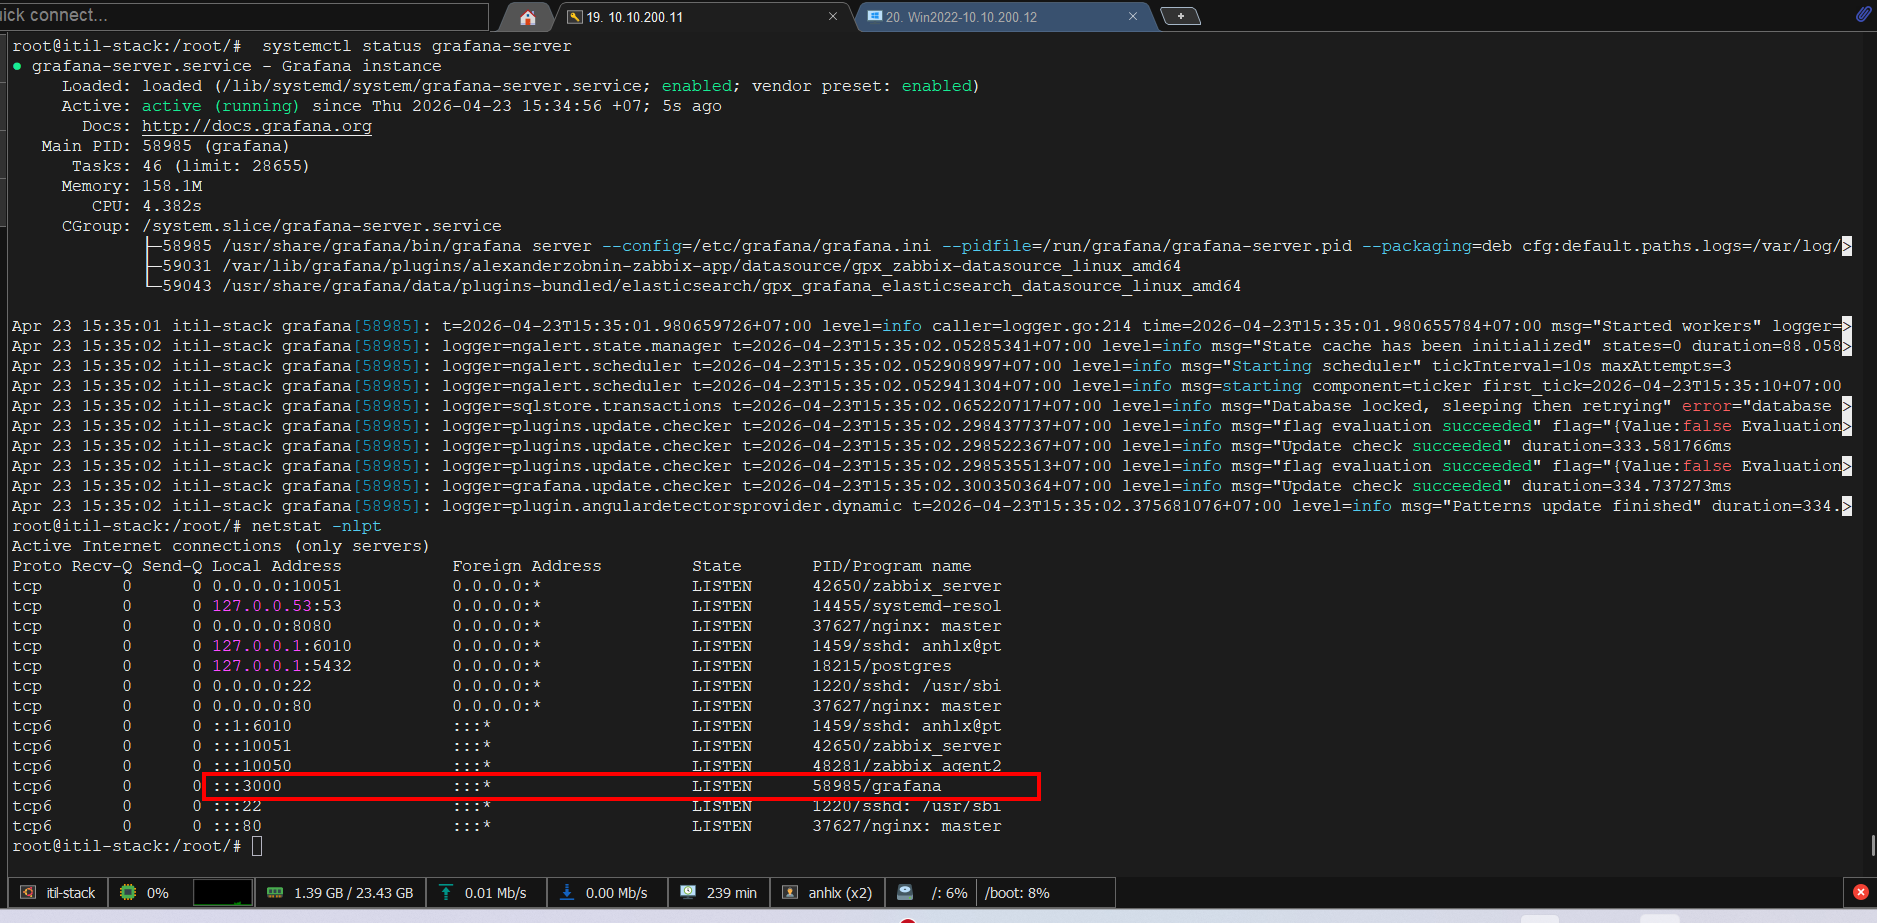Click the Quick connect input field
This screenshot has width=1877, height=923.
(x=240, y=16)
